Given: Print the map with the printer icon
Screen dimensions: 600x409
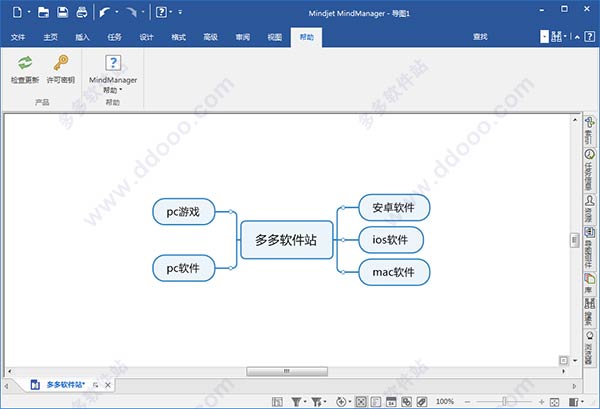Looking at the screenshot, I should pos(82,13).
